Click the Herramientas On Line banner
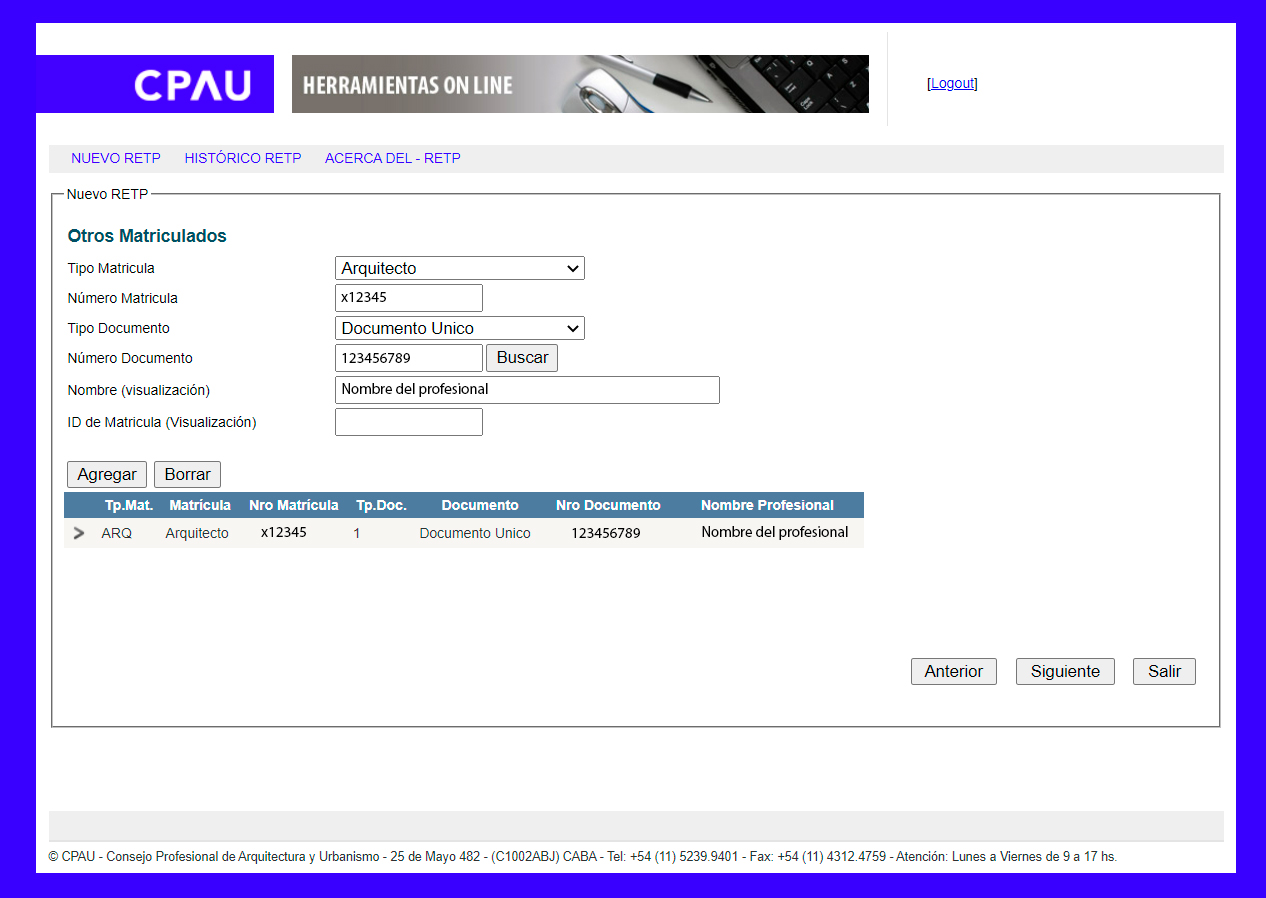The image size is (1266, 898). click(580, 84)
